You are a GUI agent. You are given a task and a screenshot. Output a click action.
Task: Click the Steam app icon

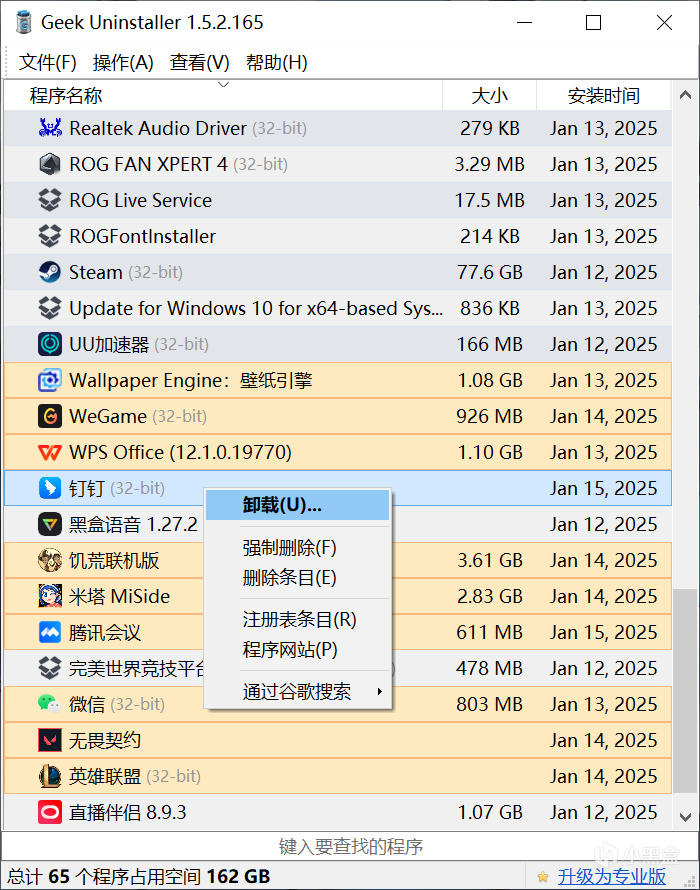point(50,272)
